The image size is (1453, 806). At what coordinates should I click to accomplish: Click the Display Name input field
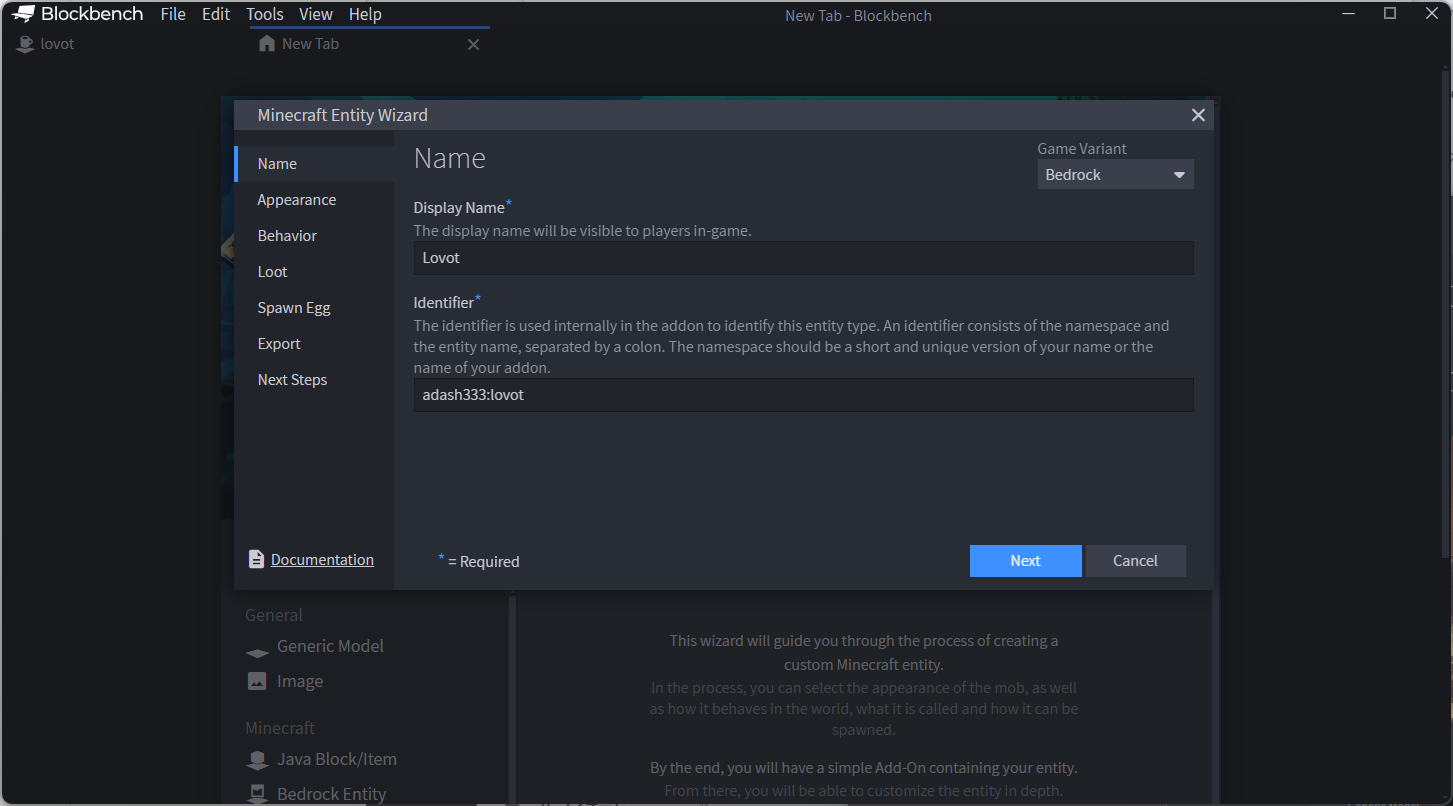tap(804, 258)
